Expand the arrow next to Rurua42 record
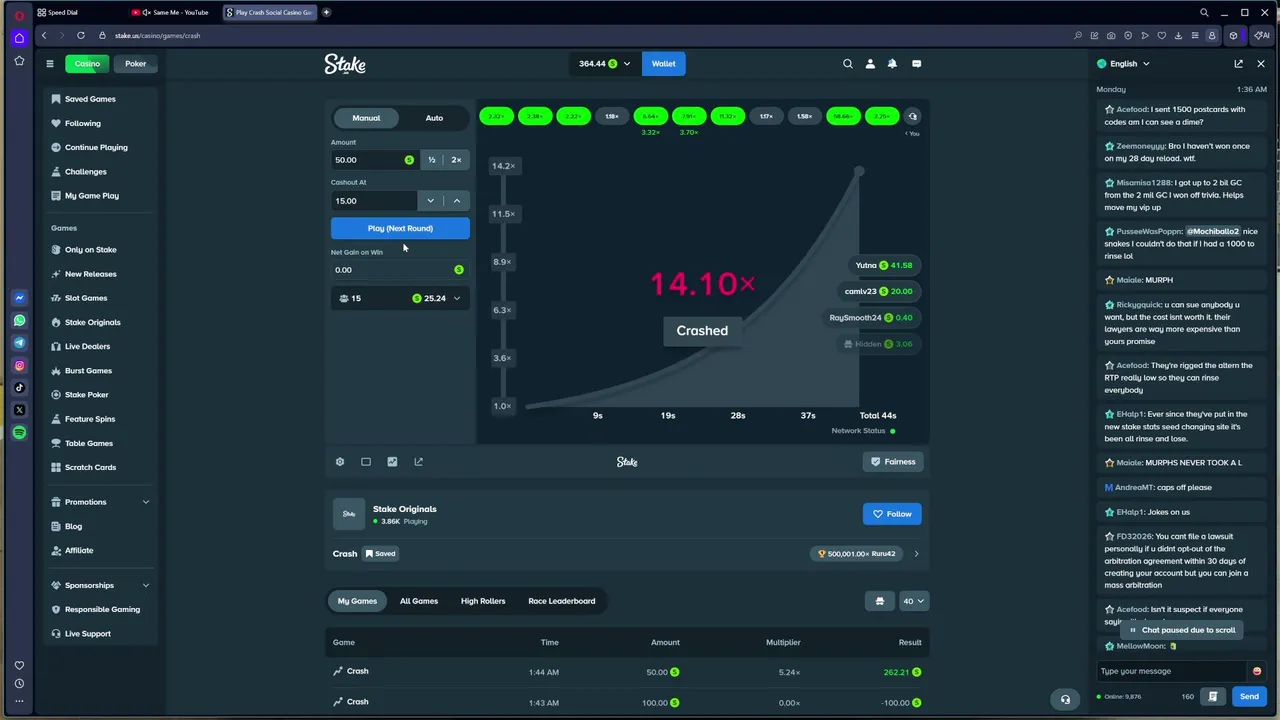Image resolution: width=1280 pixels, height=720 pixels. (916, 554)
